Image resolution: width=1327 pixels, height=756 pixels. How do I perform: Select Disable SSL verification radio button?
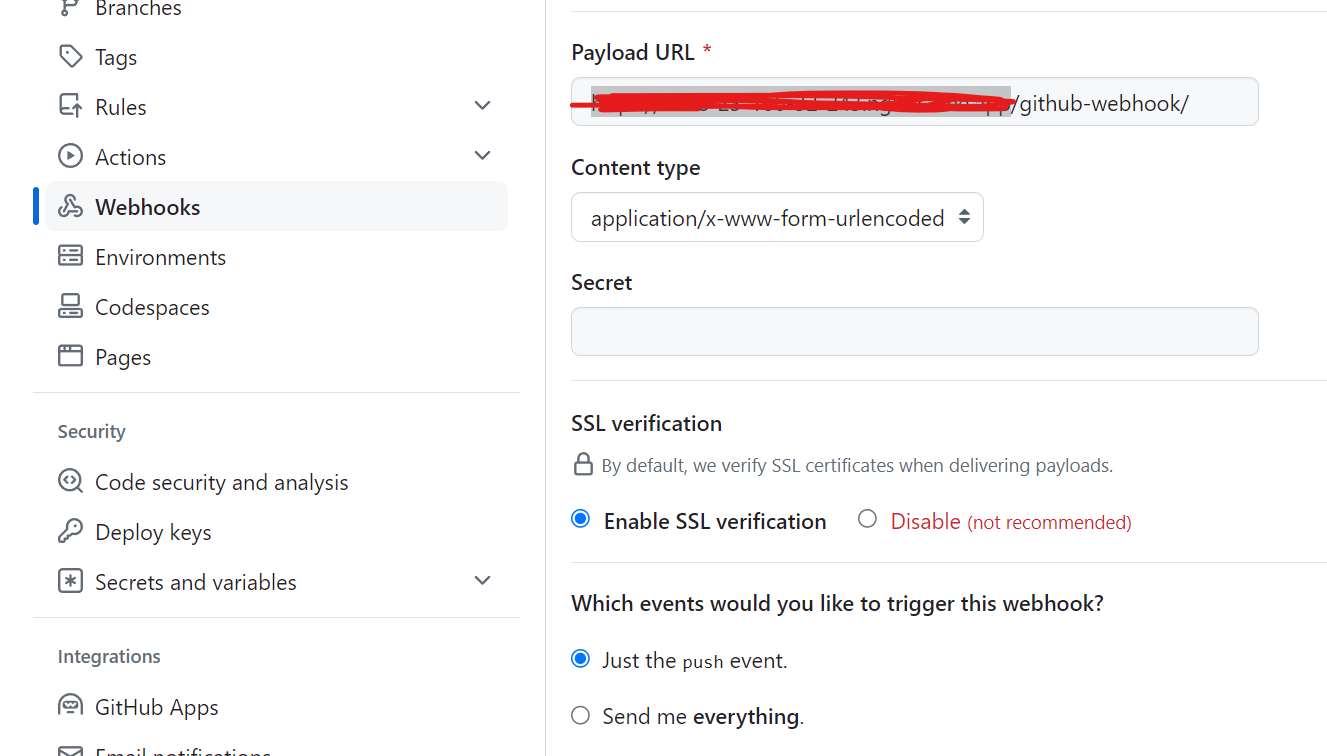click(x=867, y=519)
